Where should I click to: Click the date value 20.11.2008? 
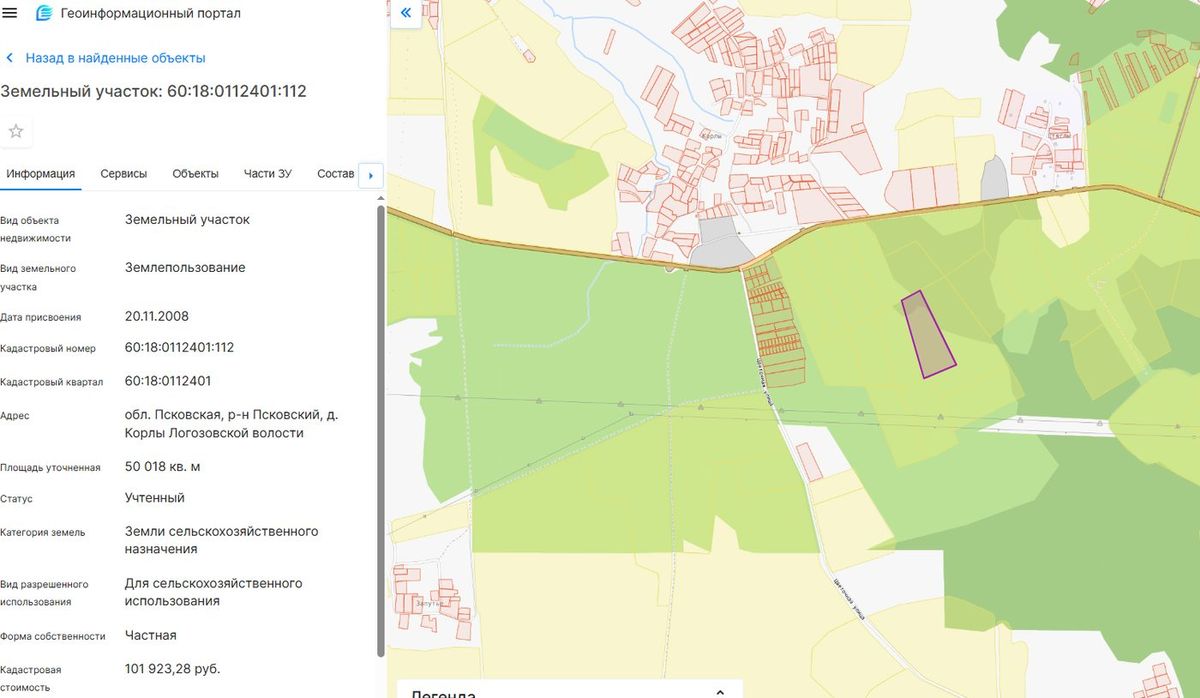tap(157, 316)
